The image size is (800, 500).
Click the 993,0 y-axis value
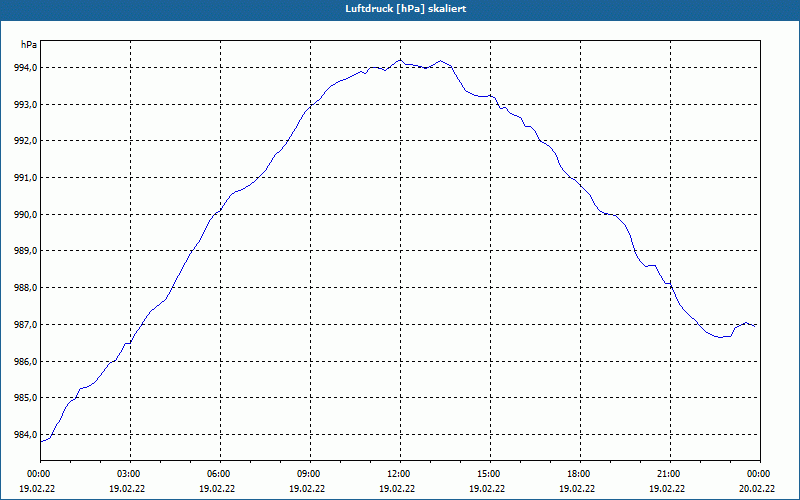click(27, 104)
